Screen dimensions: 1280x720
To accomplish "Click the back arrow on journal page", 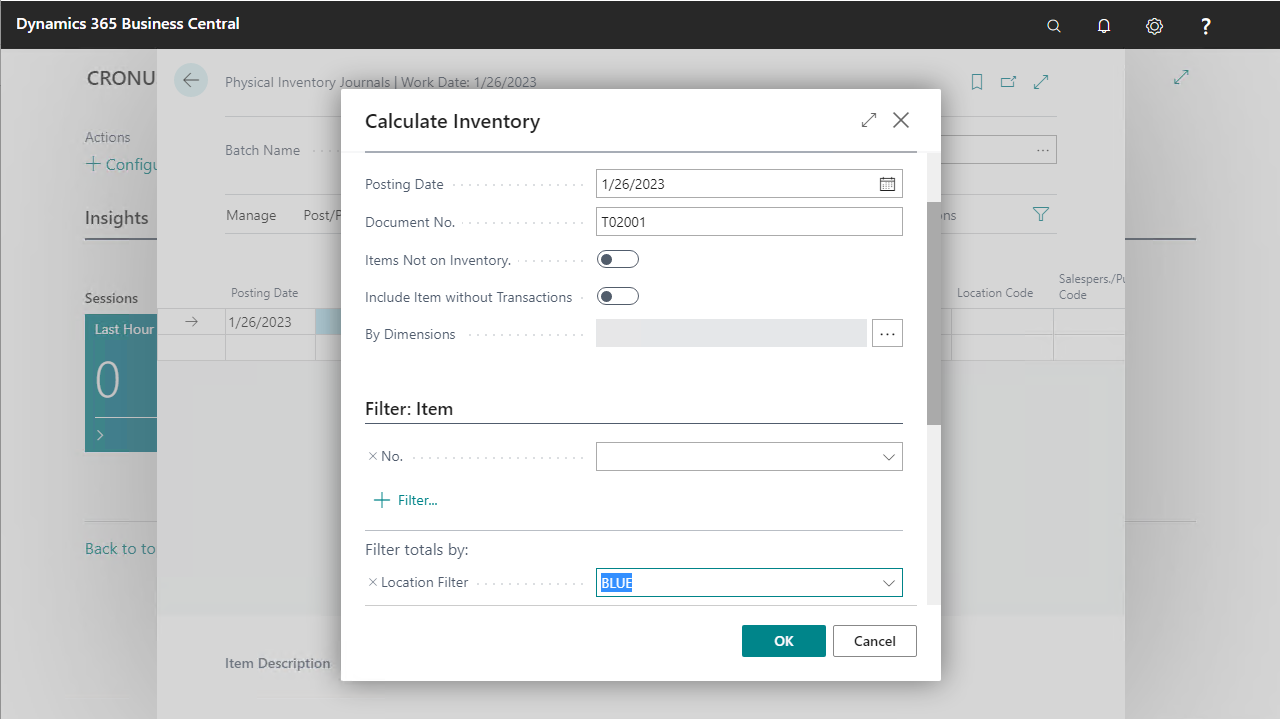I will [190, 81].
